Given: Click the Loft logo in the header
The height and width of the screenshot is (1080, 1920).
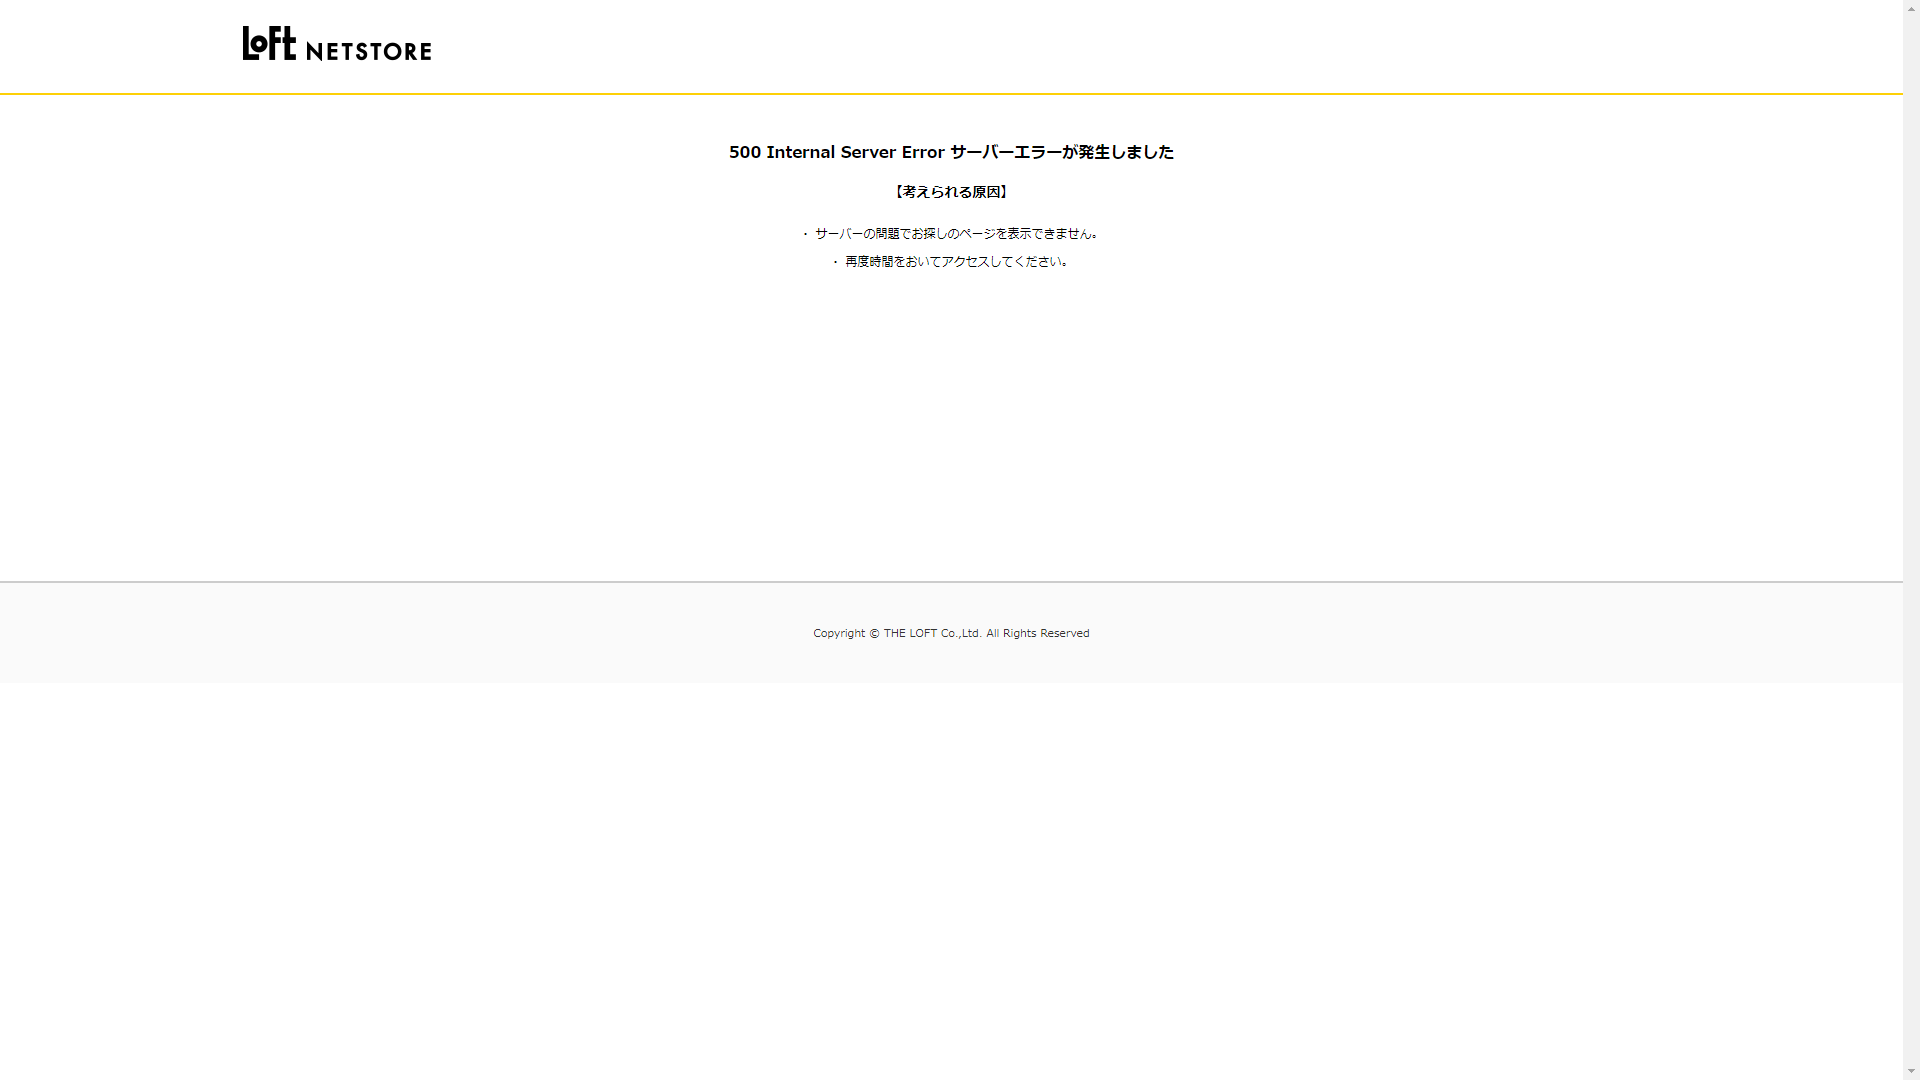Looking at the screenshot, I should (269, 43).
